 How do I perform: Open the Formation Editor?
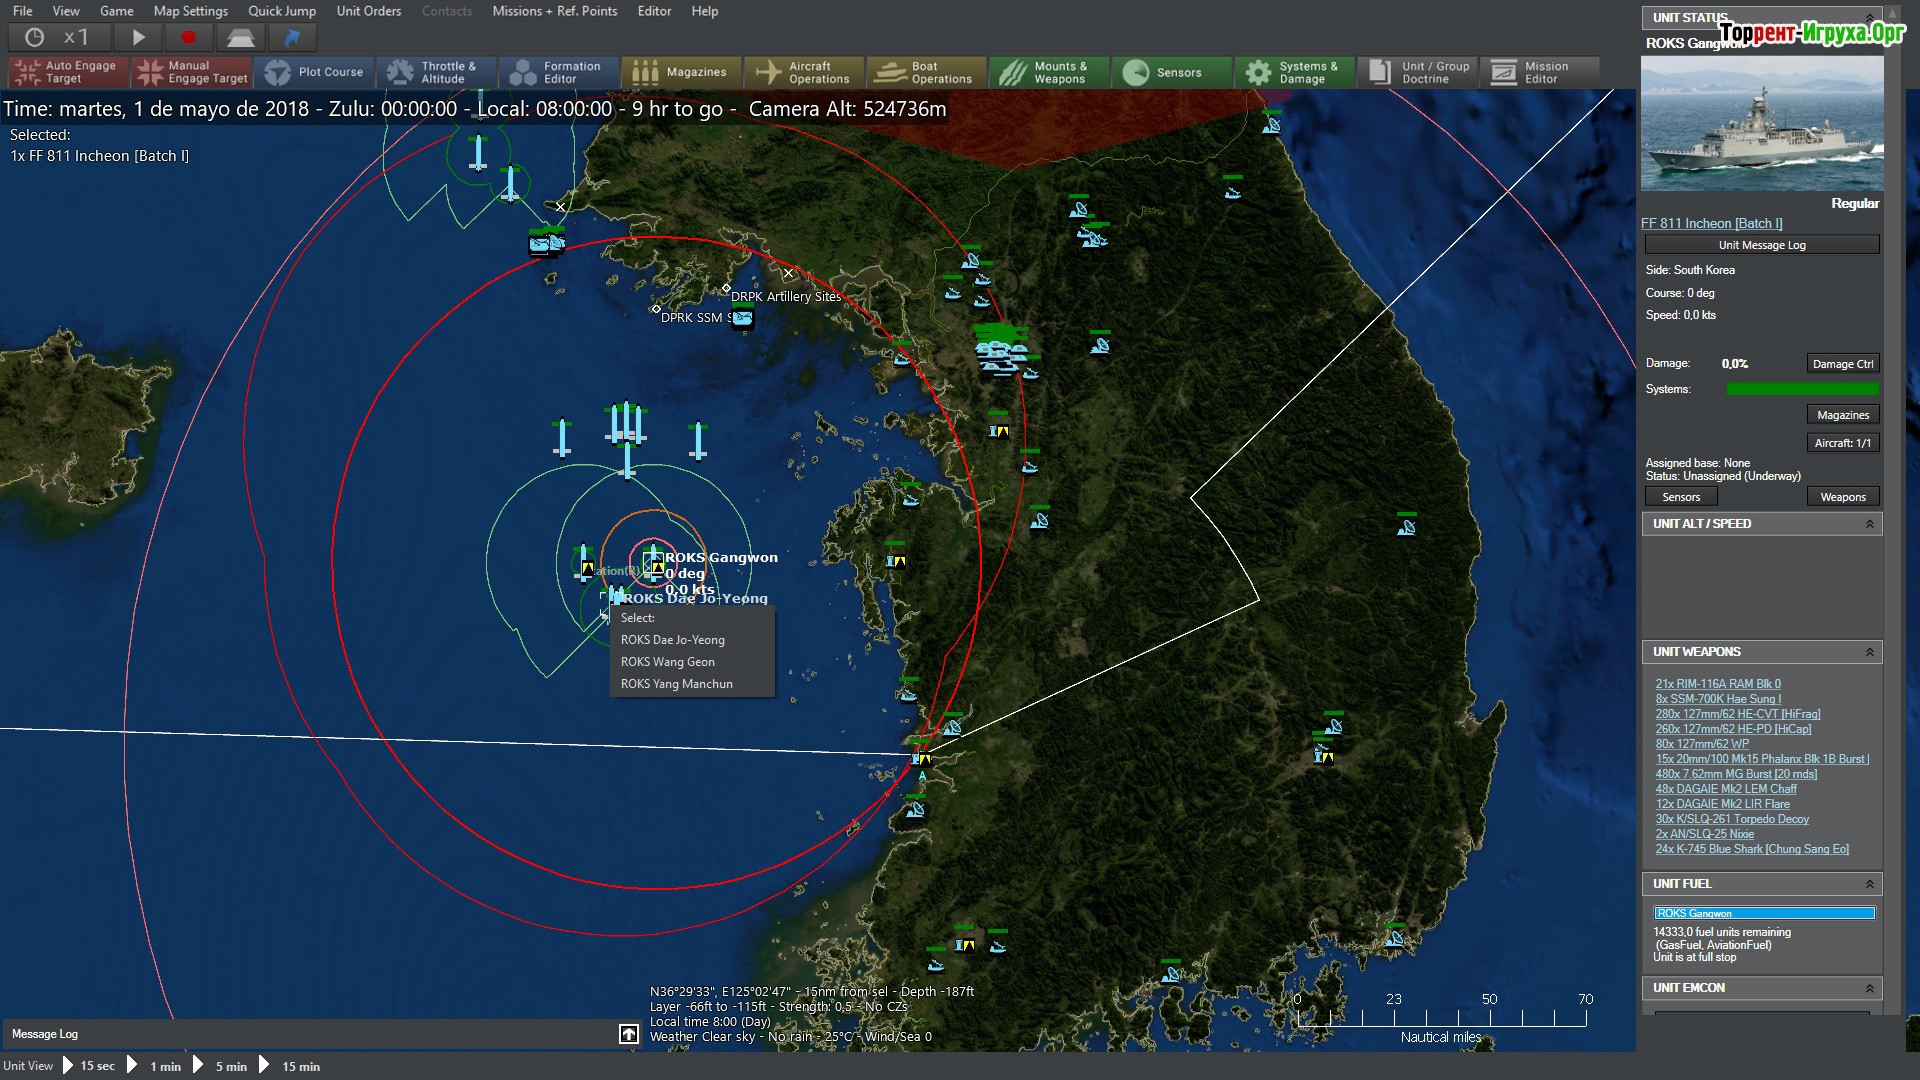[558, 72]
